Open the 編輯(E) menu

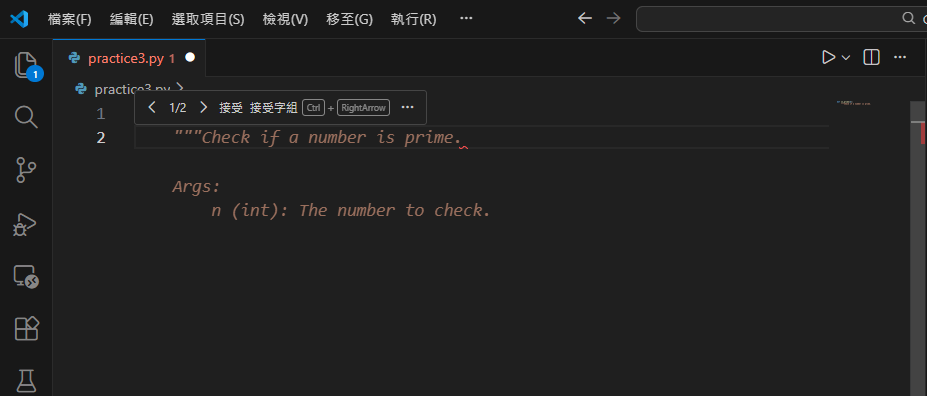(131, 20)
